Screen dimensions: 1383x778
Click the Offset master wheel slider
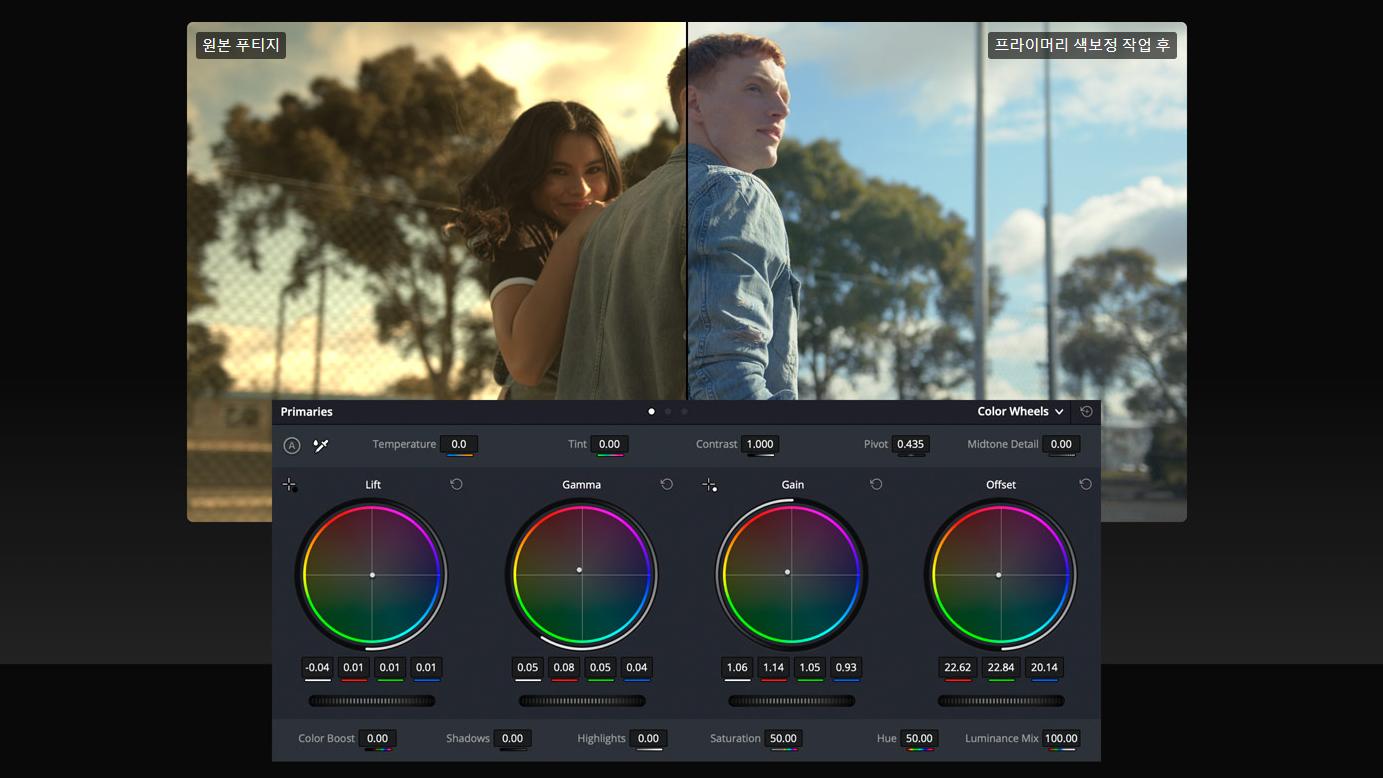1001,701
